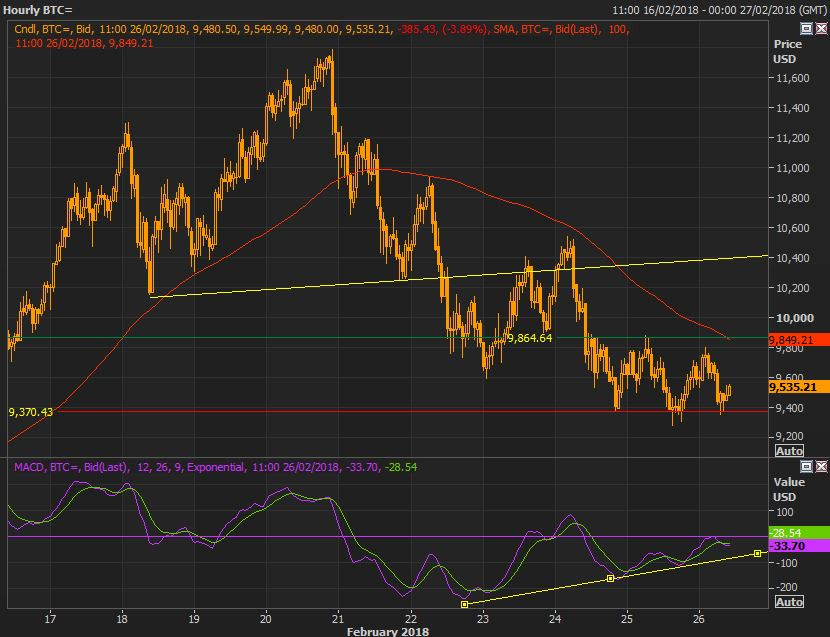Close the price chart panel
This screenshot has height=637, width=830.
820,29
